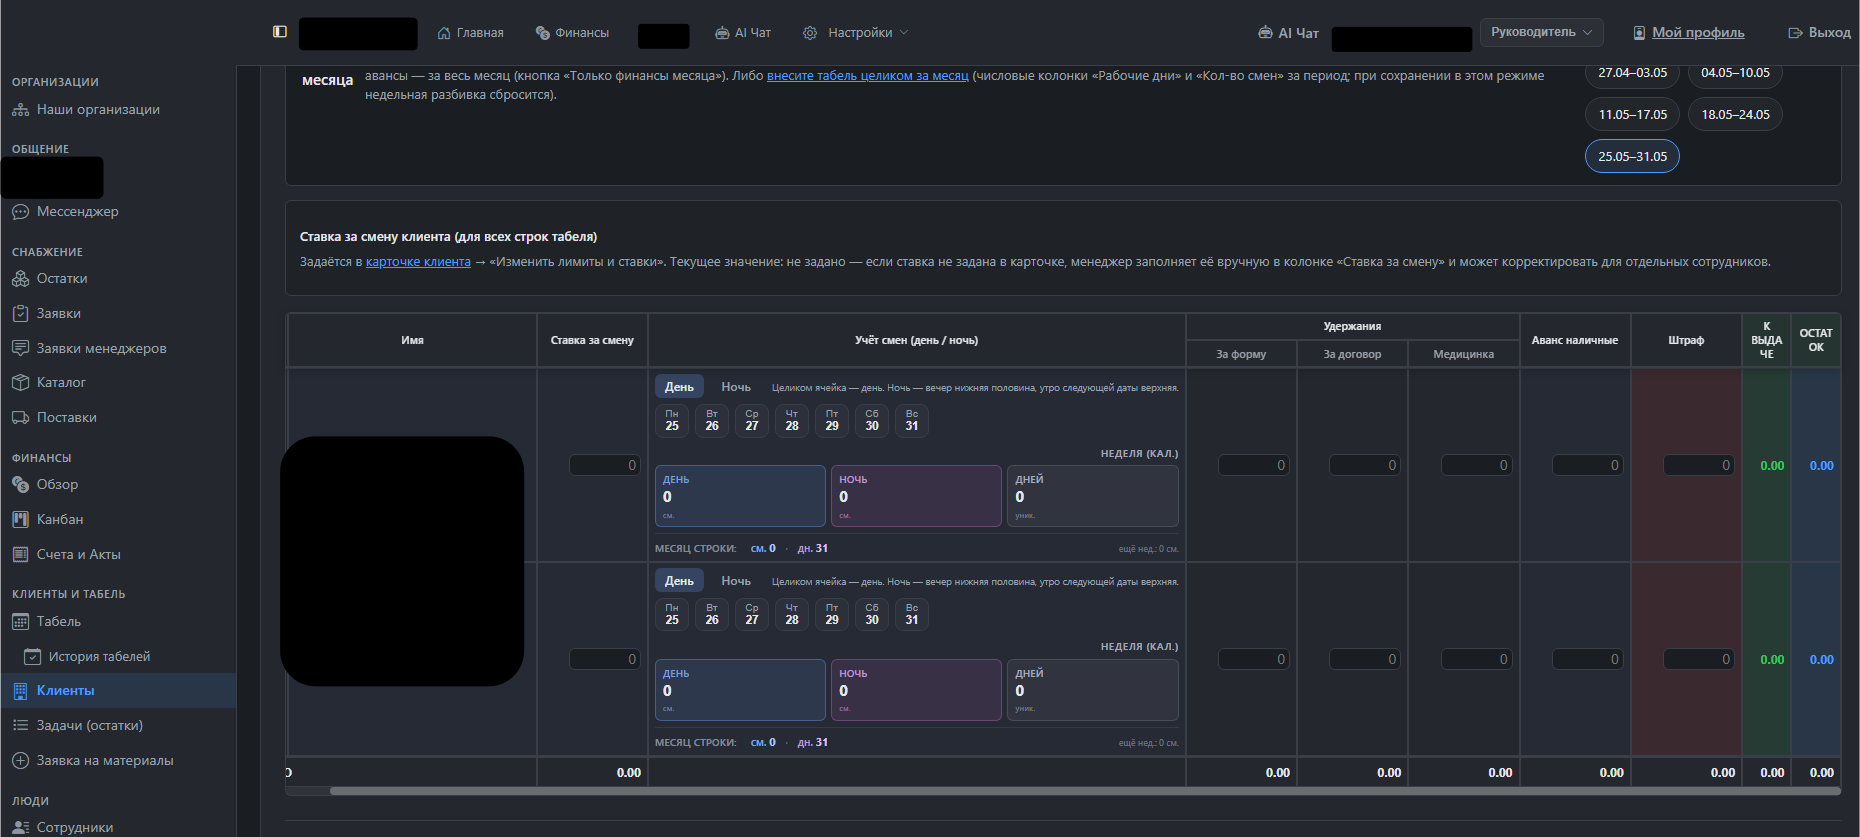This screenshot has height=837, width=1860.
Task: Click the Канбан board icon
Action: (x=20, y=520)
